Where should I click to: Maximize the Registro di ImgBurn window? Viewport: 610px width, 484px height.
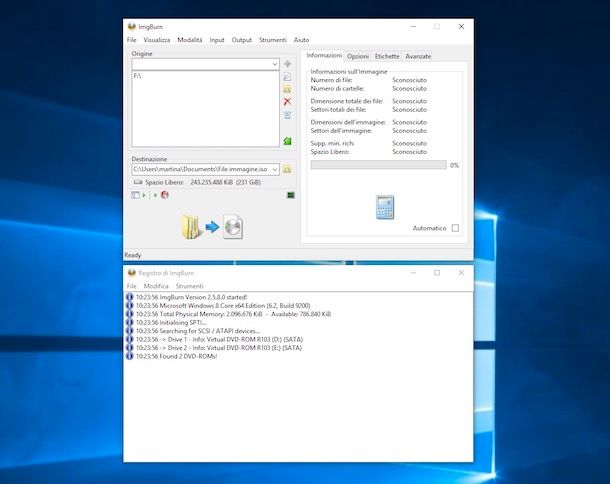point(437,273)
